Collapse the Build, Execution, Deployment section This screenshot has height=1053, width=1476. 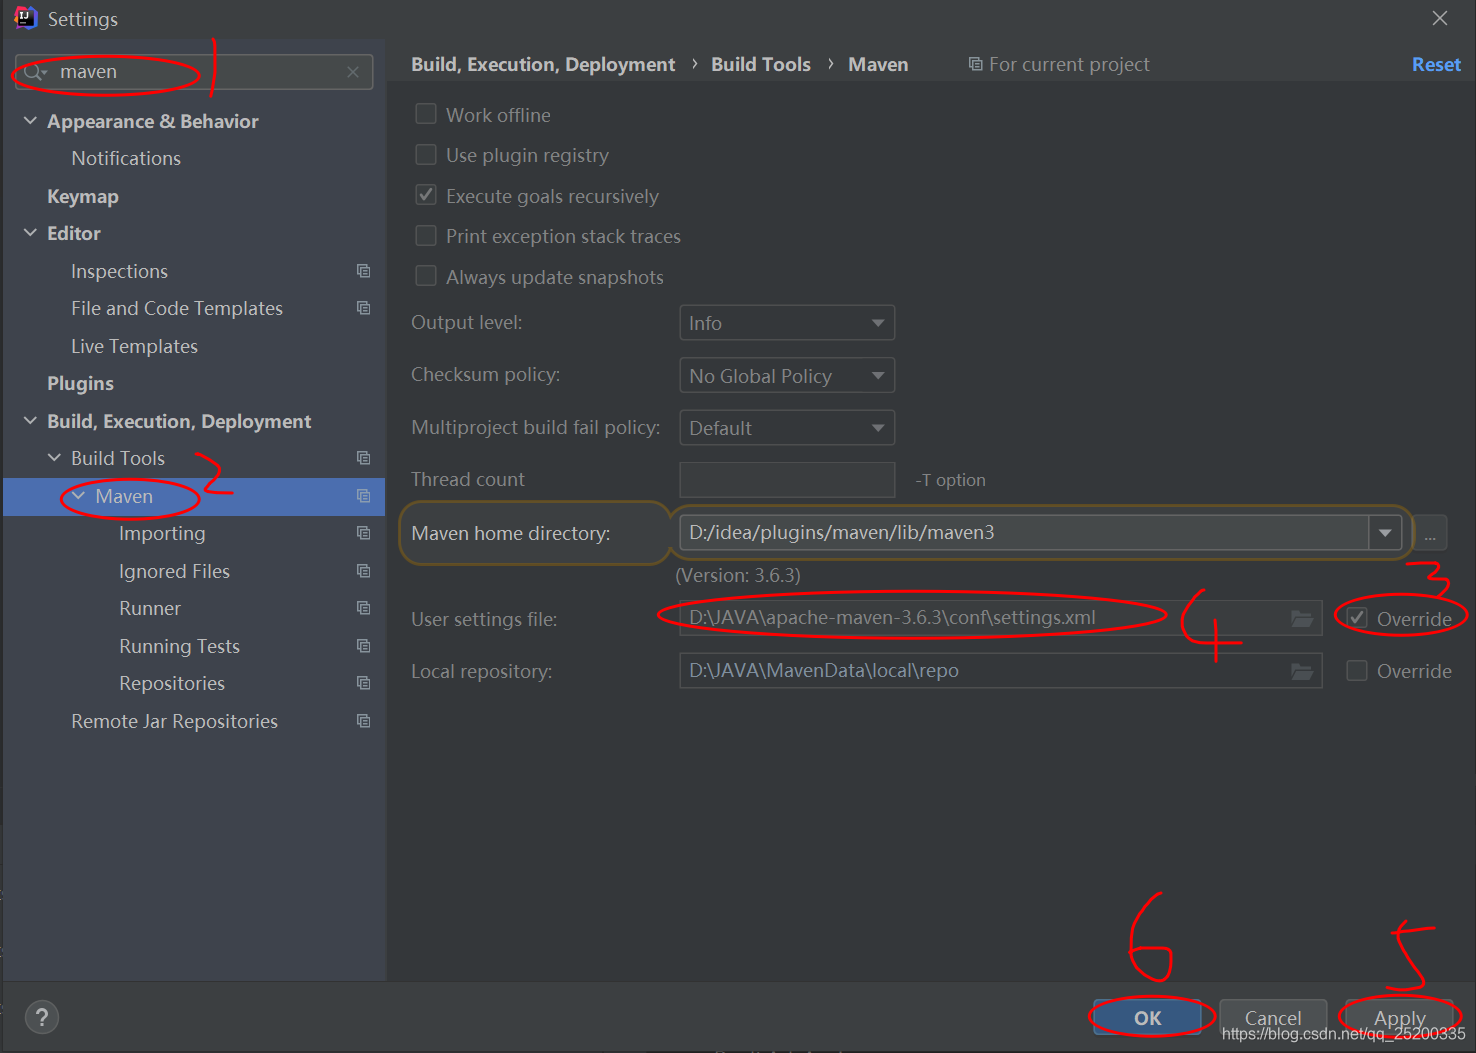point(30,421)
